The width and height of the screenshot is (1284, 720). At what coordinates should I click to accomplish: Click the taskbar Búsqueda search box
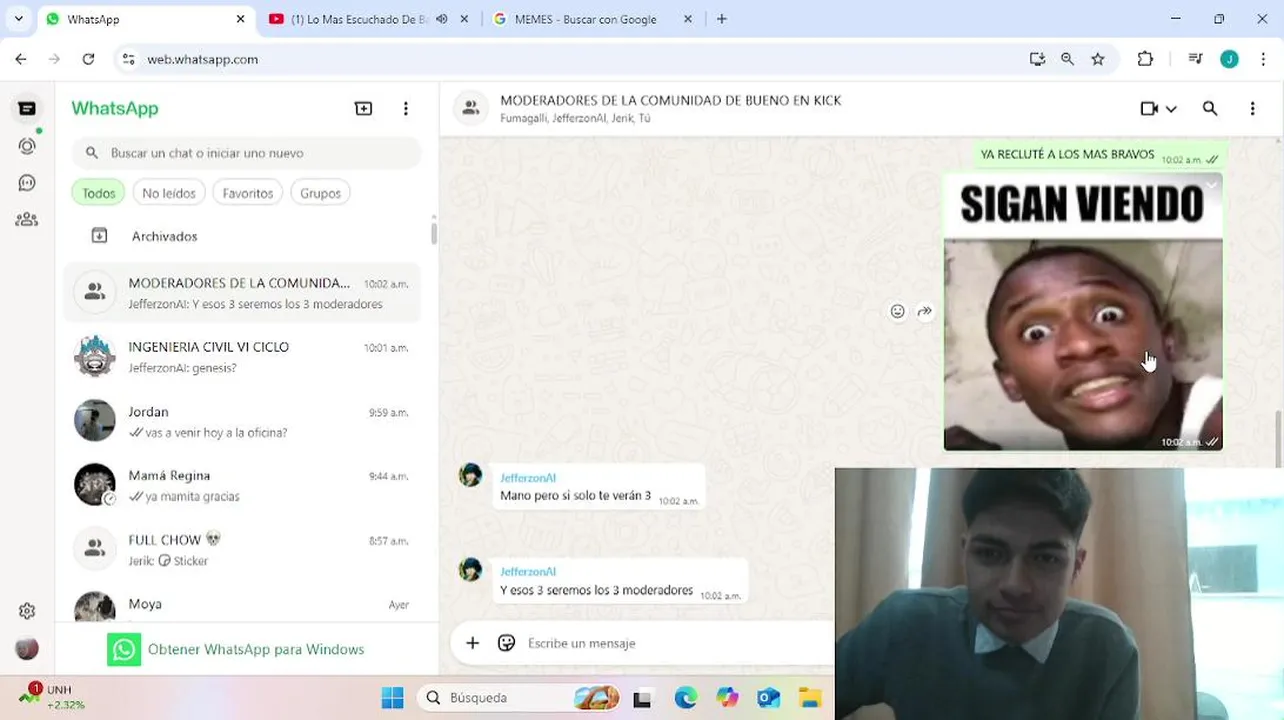[520, 698]
